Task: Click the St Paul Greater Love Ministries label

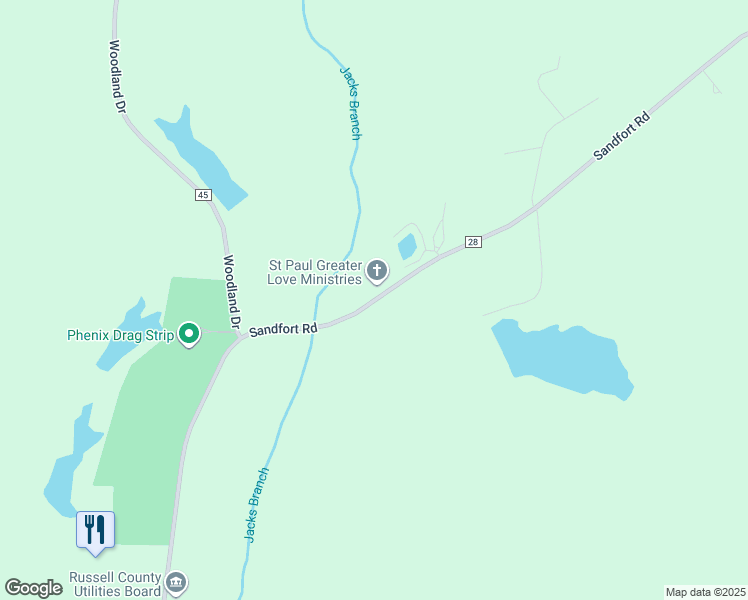Action: point(315,272)
